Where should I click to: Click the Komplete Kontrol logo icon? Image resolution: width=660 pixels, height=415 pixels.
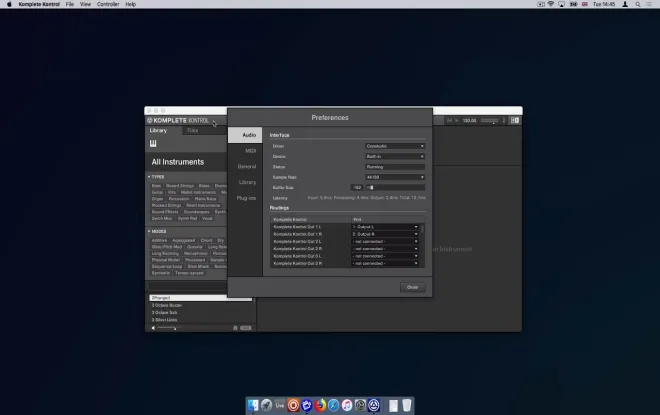point(149,120)
